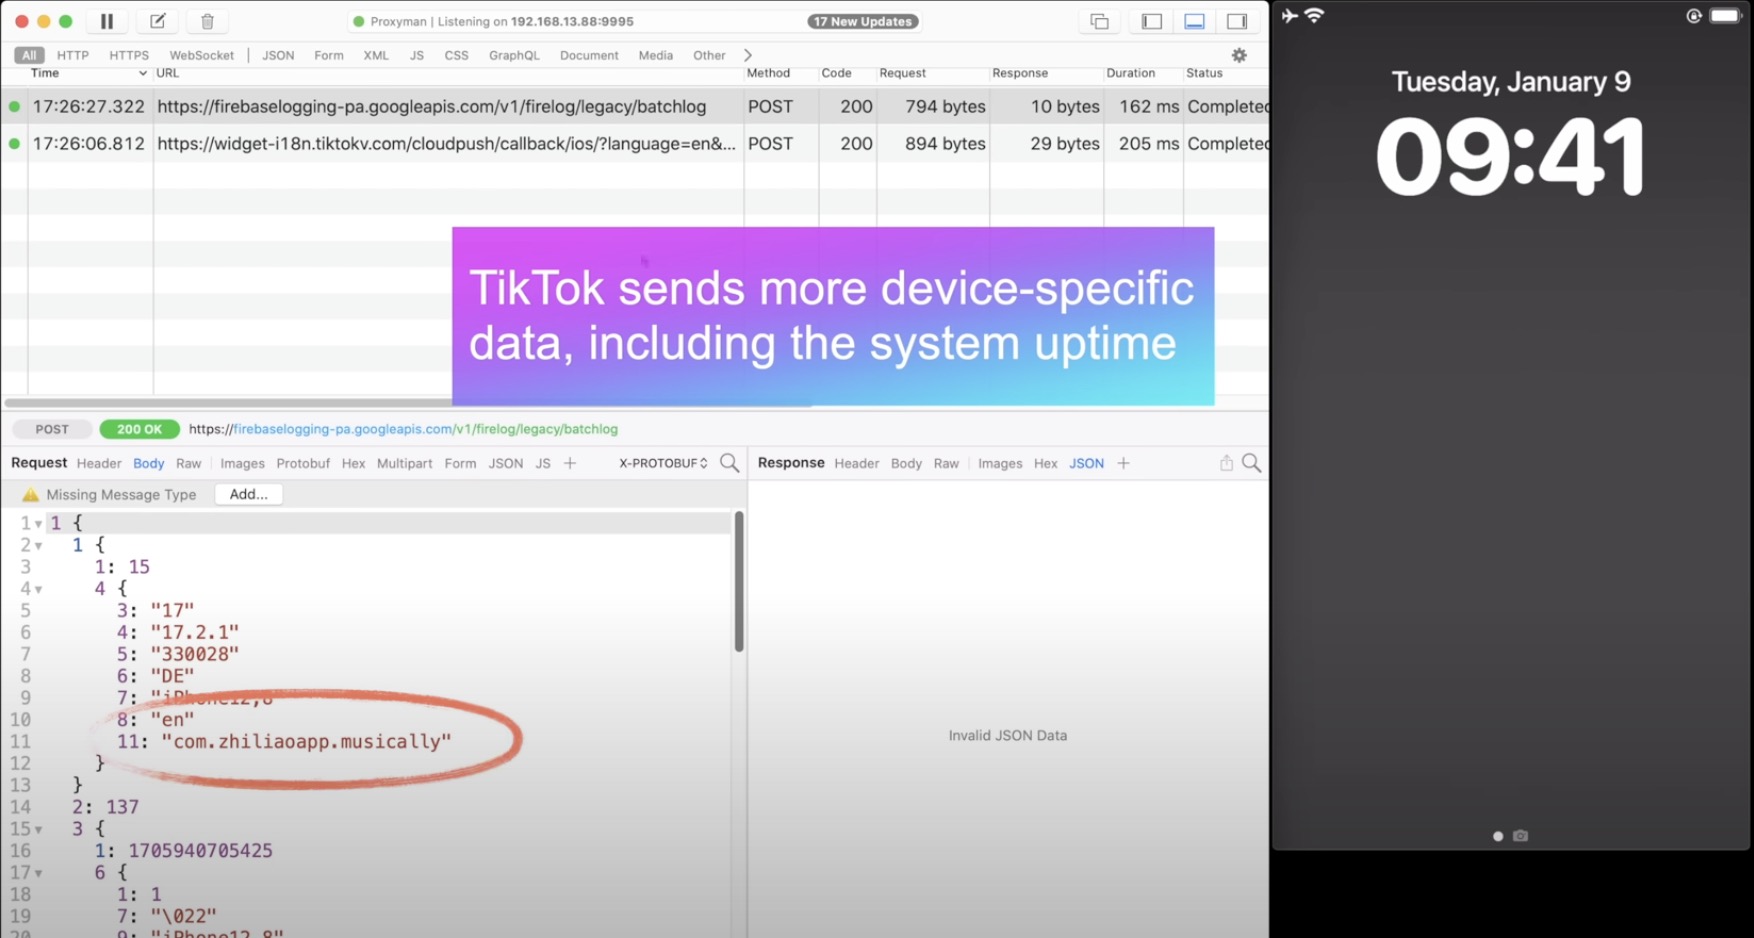
Task: Clear session with the trash icon
Action: coord(207,21)
